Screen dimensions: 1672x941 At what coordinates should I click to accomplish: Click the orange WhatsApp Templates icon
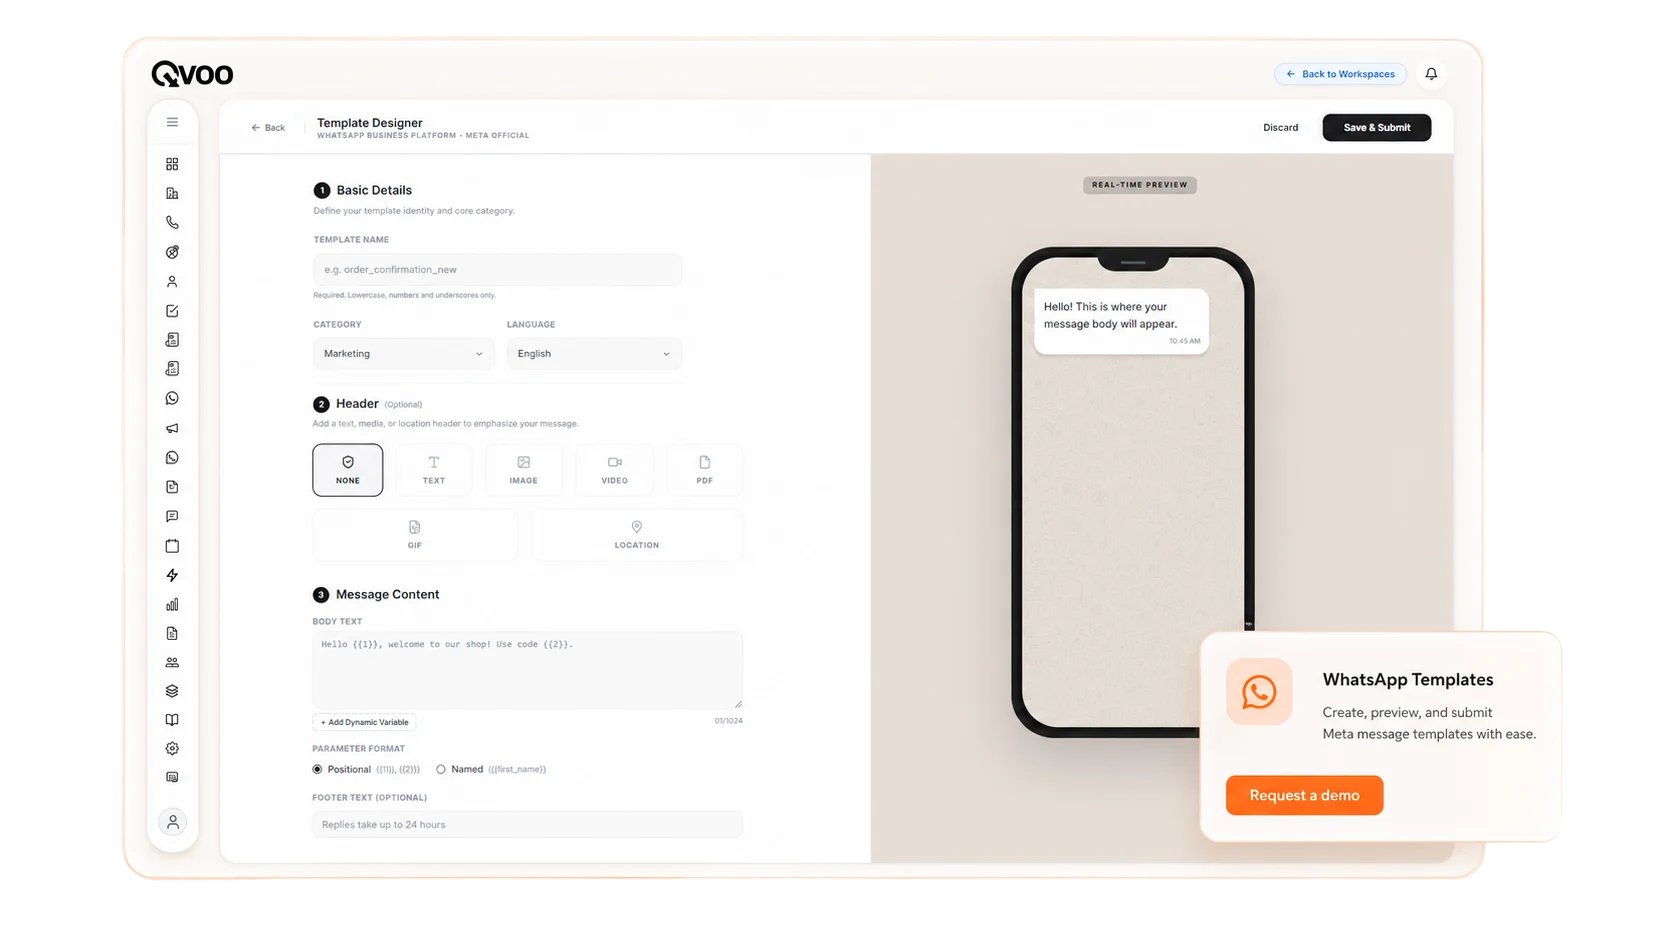point(1259,691)
